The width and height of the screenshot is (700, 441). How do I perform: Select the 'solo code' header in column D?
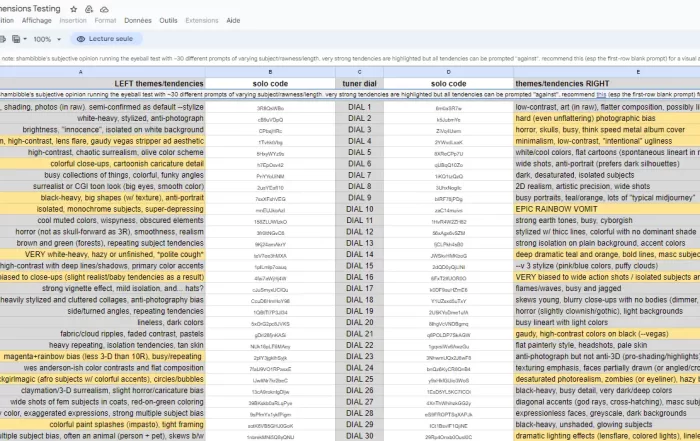[448, 83]
